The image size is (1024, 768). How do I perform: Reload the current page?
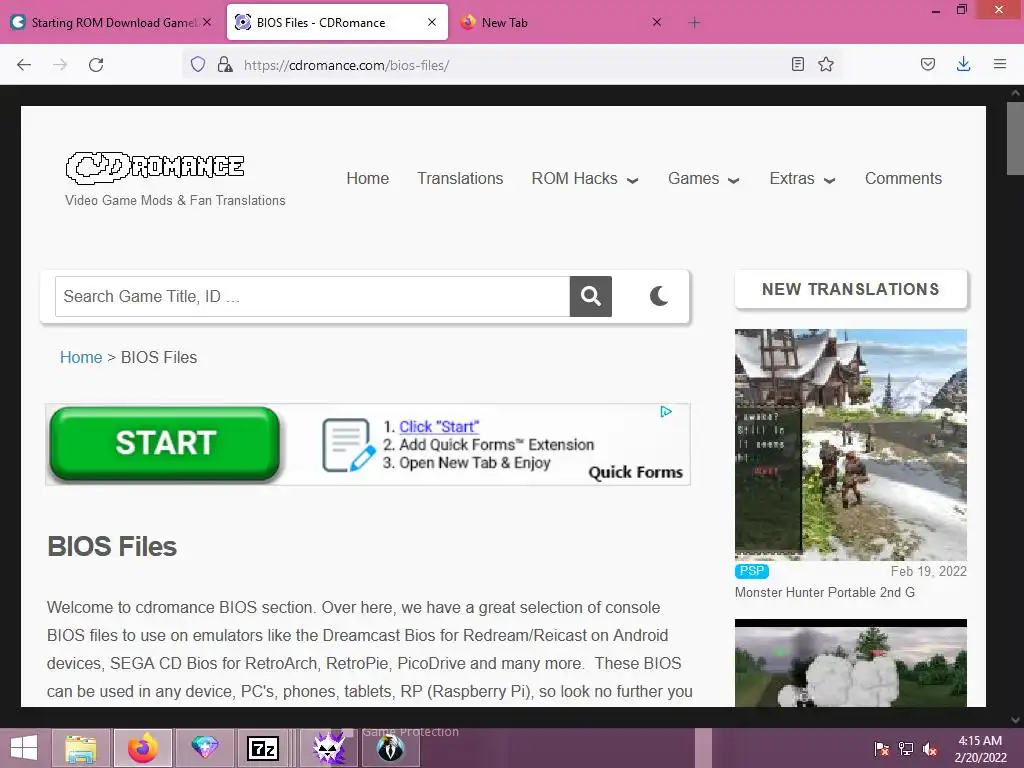coord(96,65)
